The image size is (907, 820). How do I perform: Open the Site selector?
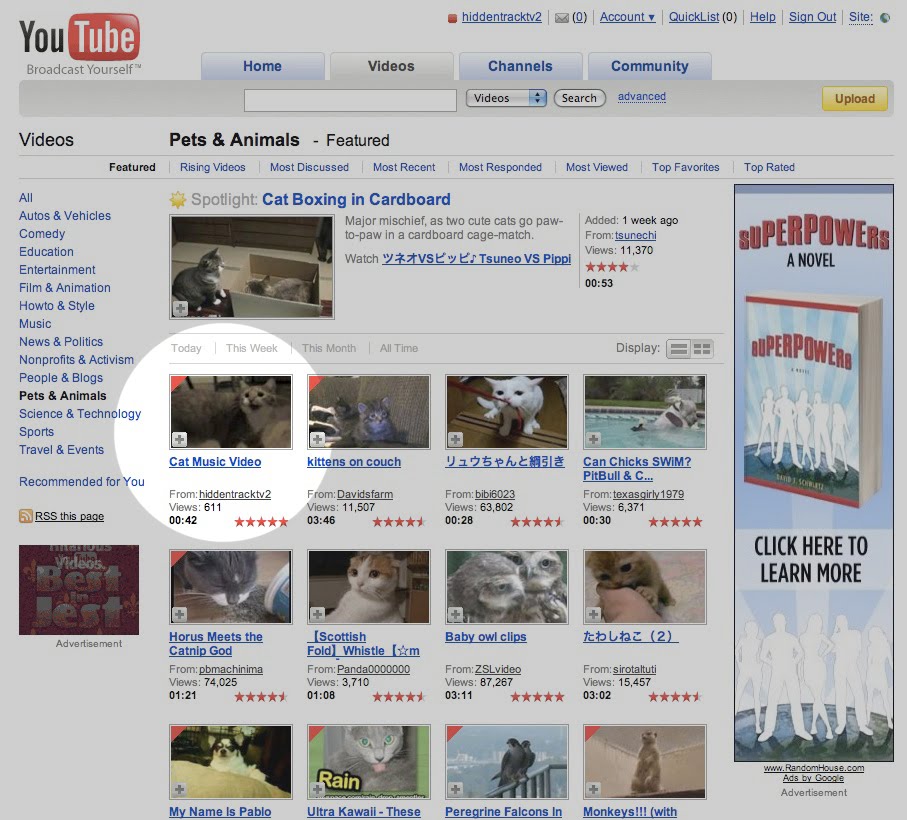861,17
